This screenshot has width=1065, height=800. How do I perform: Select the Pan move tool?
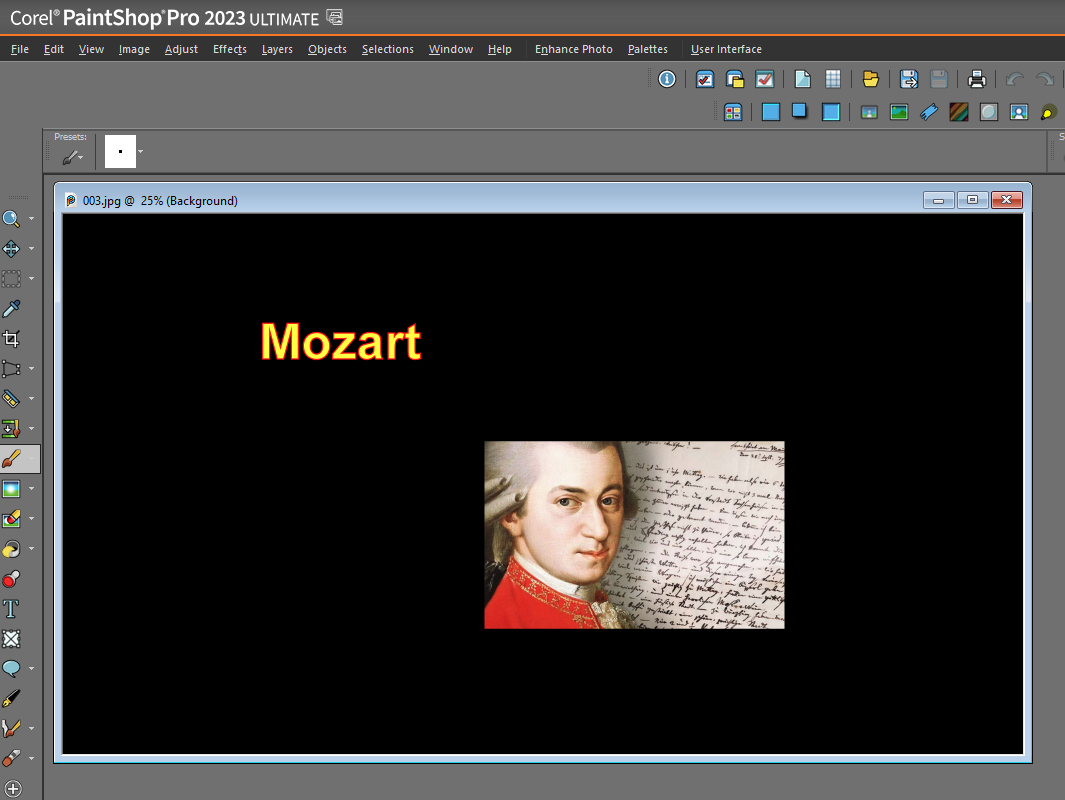(12, 249)
